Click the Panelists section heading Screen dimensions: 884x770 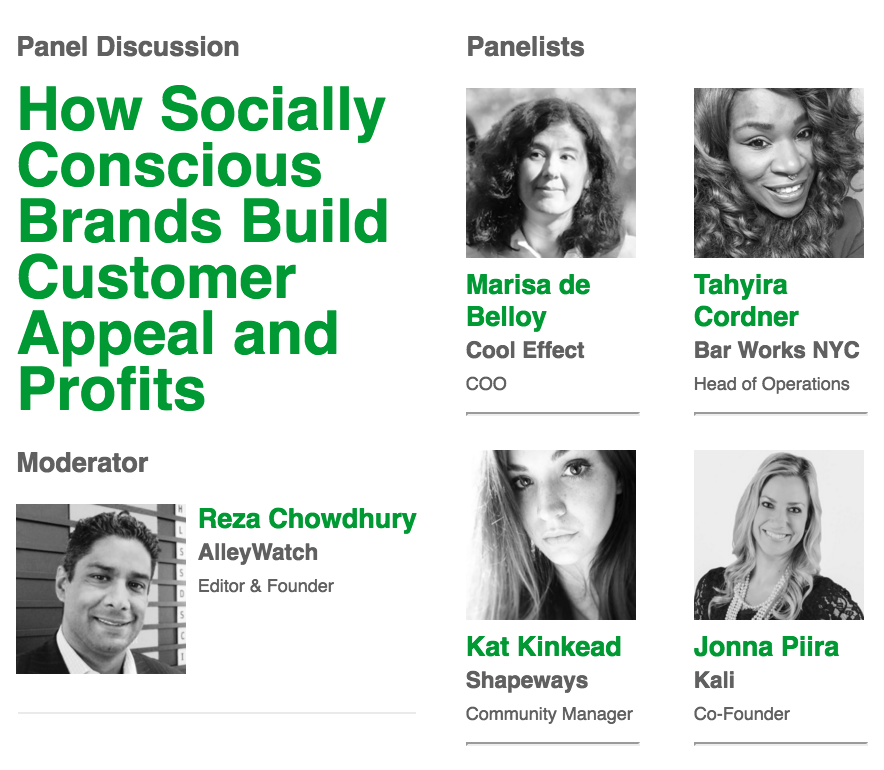tap(525, 47)
